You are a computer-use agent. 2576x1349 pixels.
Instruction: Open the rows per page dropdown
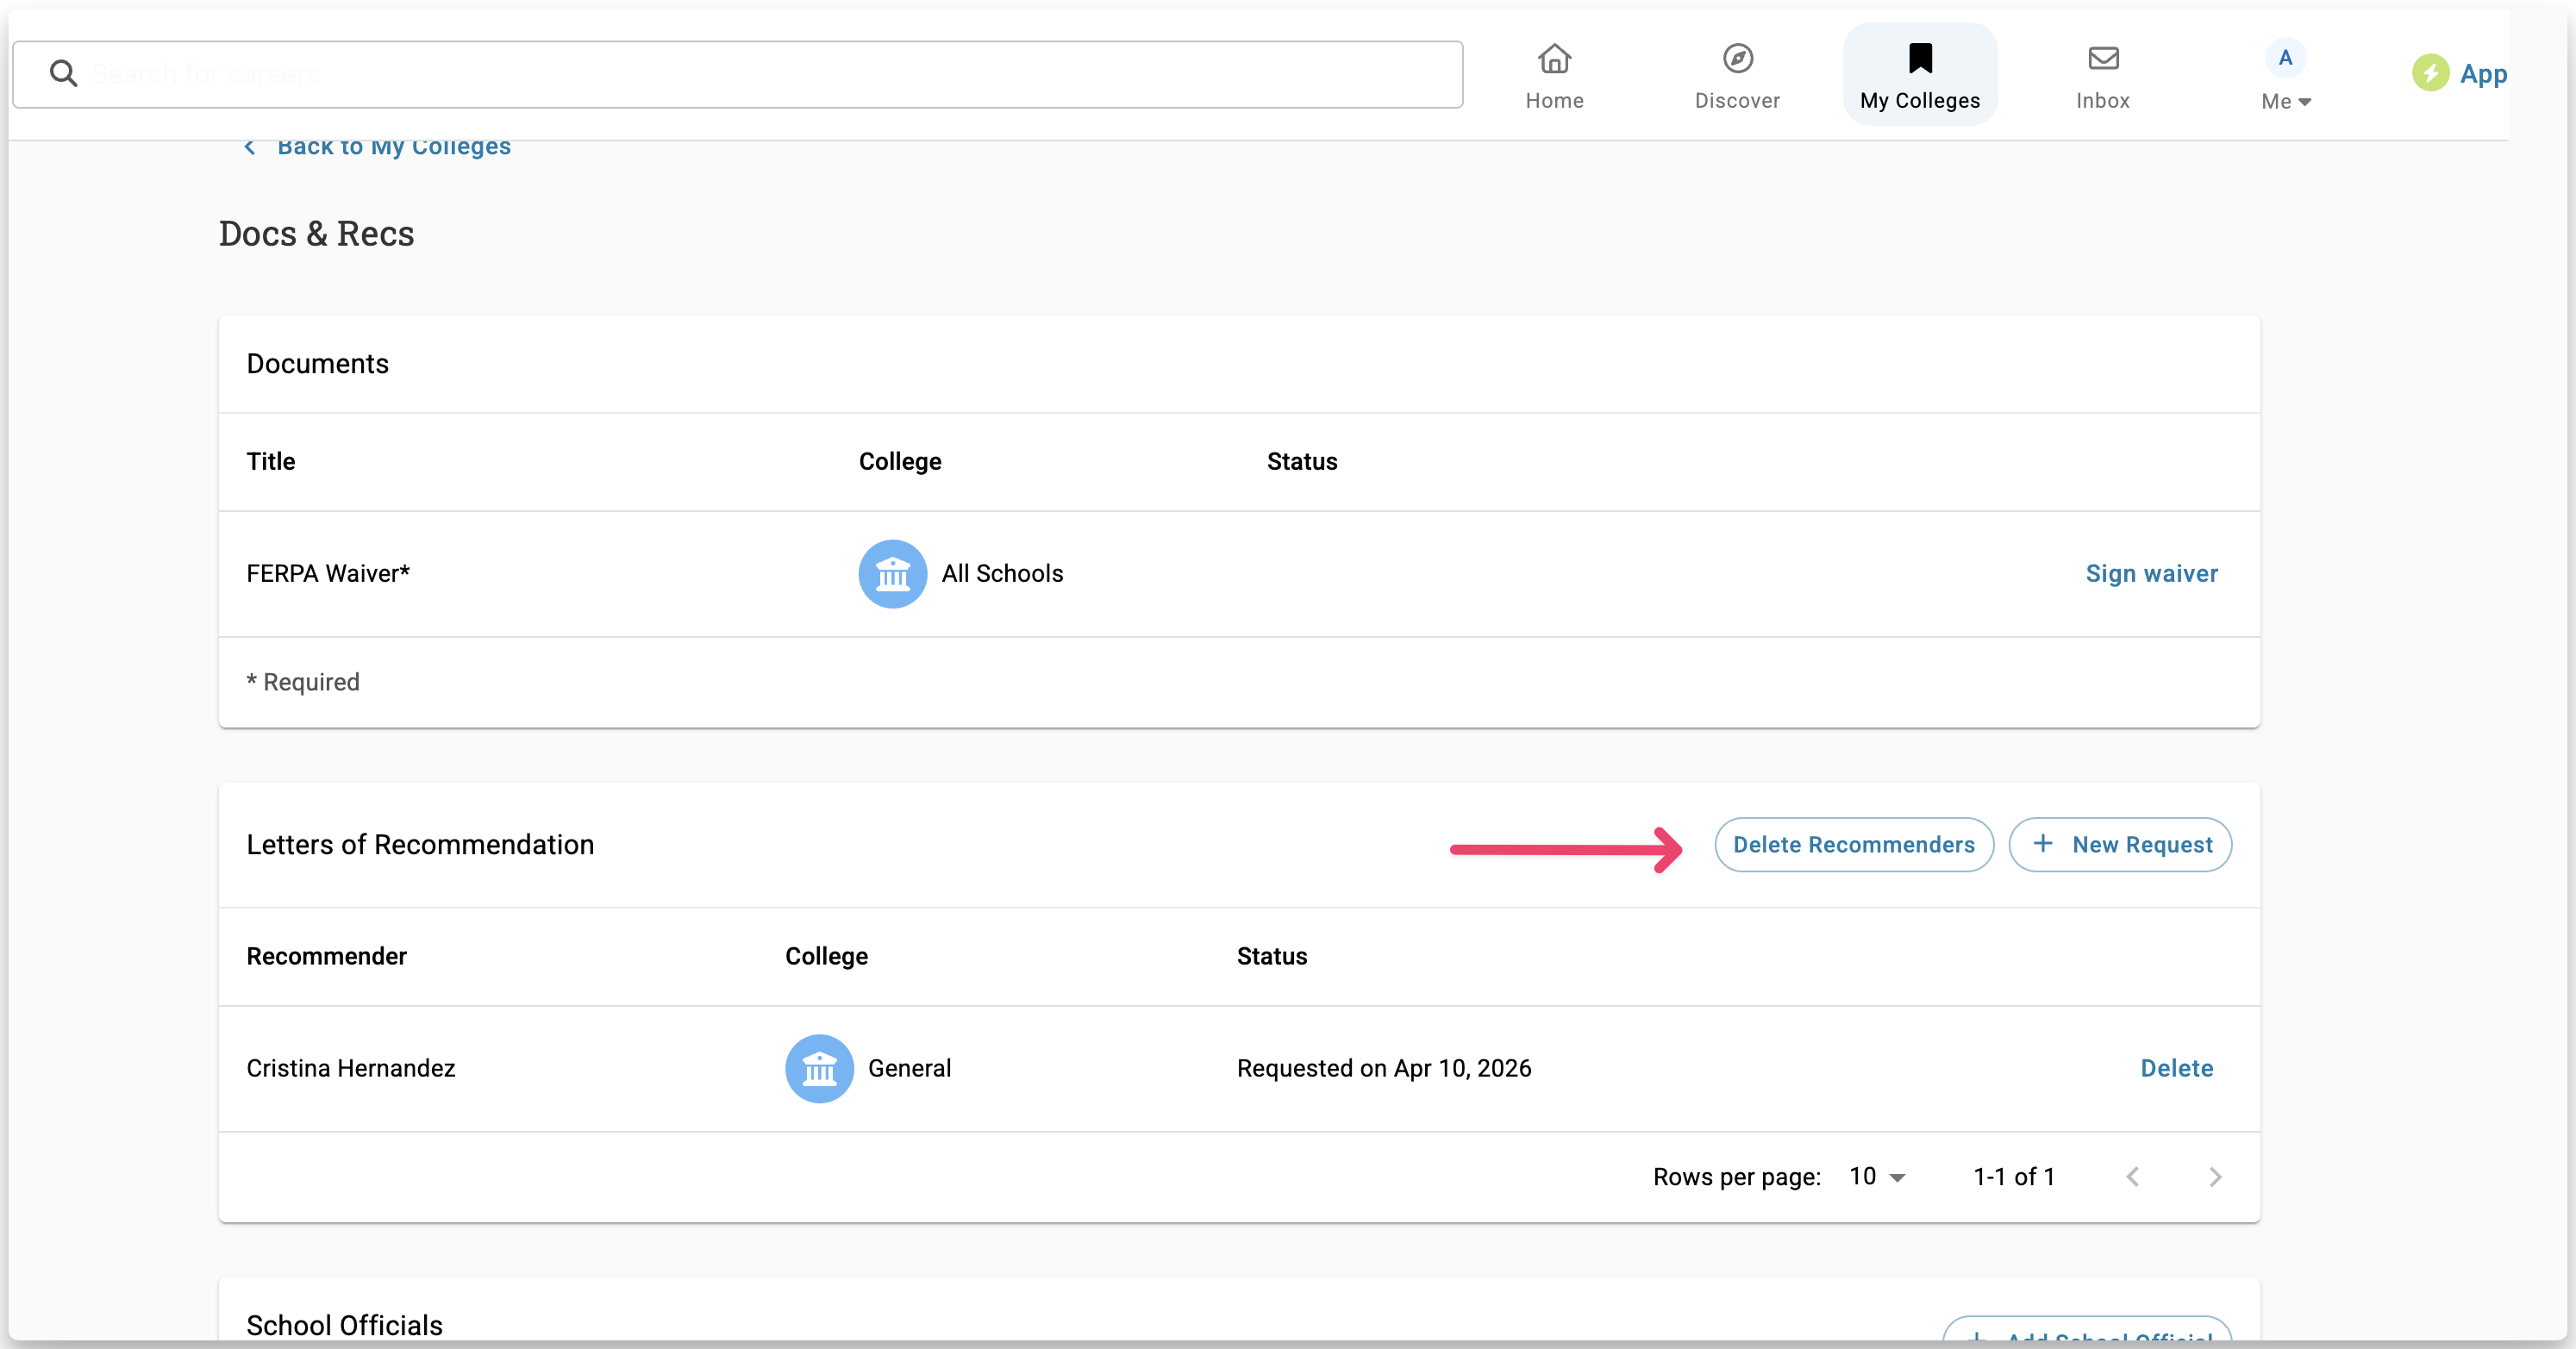click(x=1877, y=1177)
